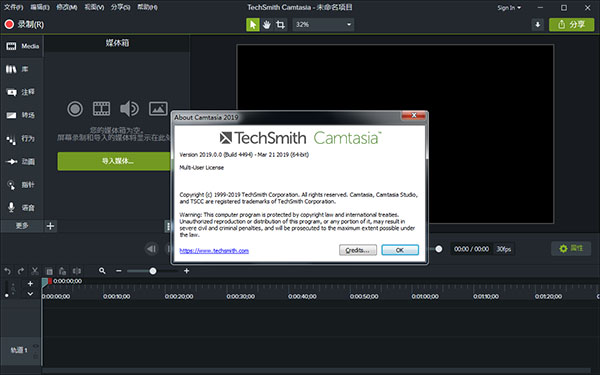
Task: Click the download arrow icon near Share
Action: click(x=538, y=25)
